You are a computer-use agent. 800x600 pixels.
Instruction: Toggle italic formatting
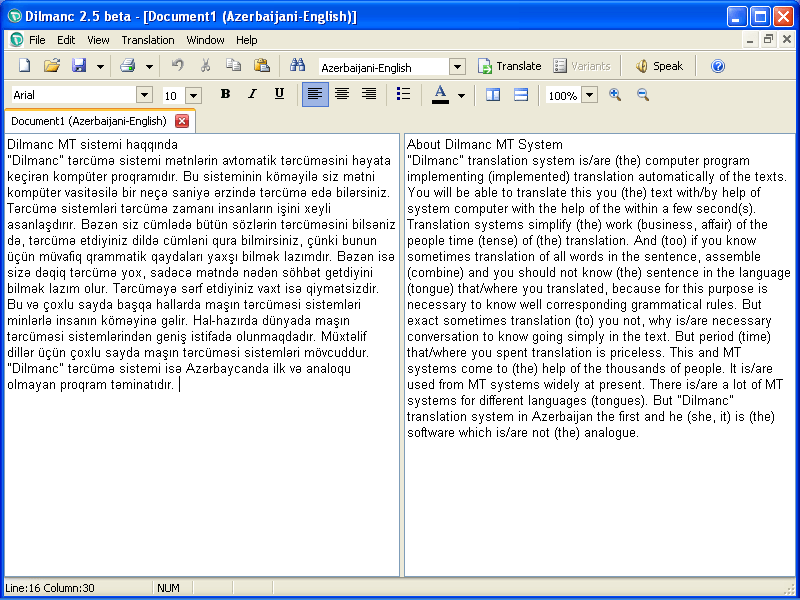point(252,94)
